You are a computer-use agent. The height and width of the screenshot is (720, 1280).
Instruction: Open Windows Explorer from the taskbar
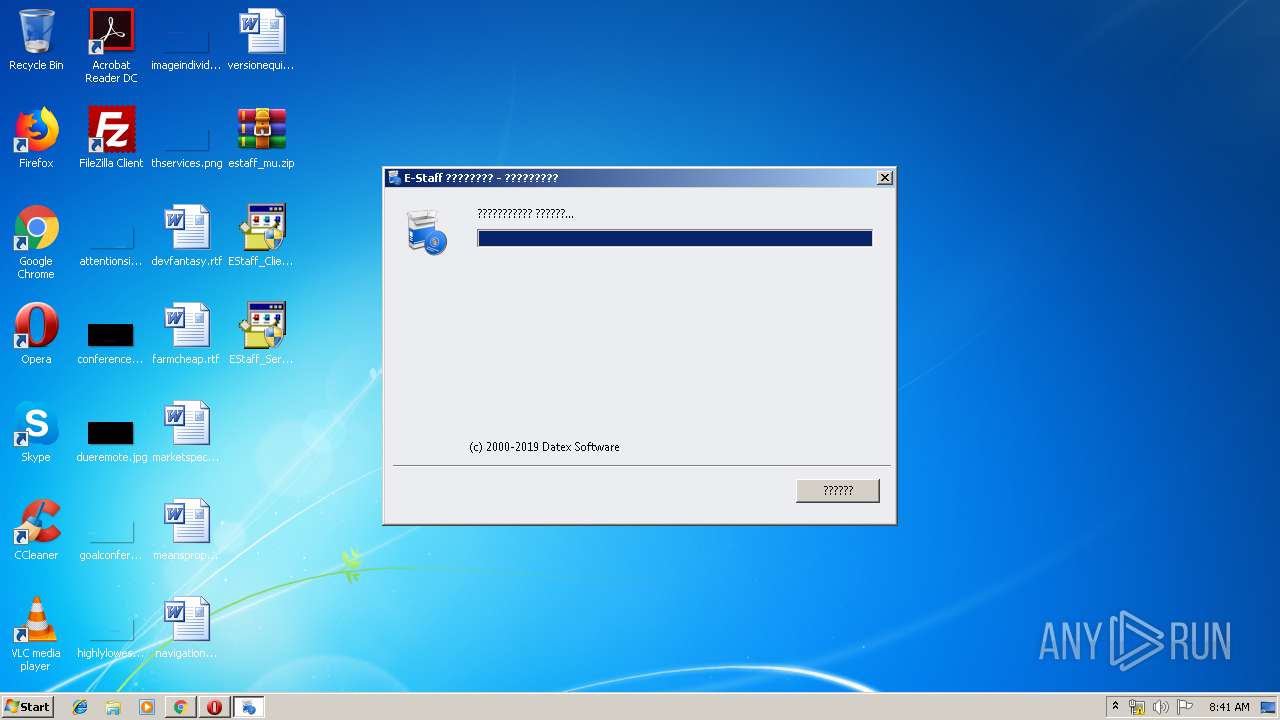[113, 707]
